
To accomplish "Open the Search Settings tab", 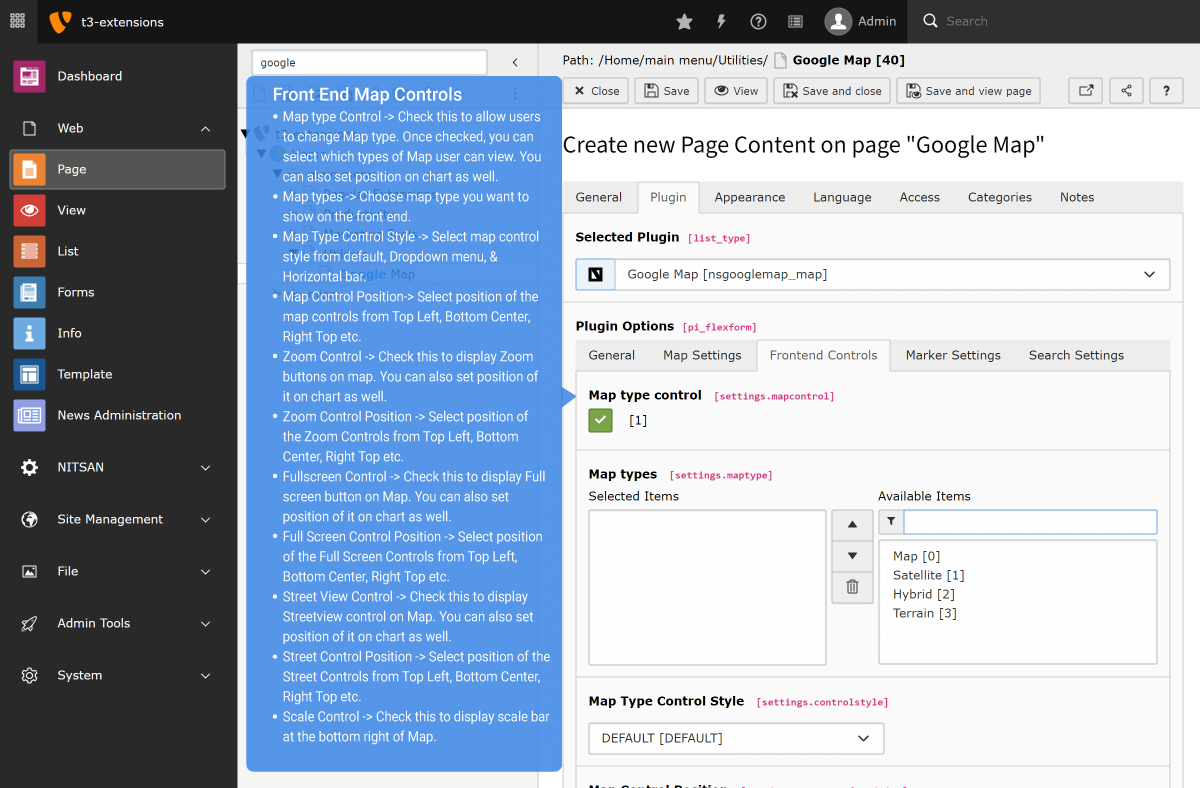I will (x=1076, y=355).
